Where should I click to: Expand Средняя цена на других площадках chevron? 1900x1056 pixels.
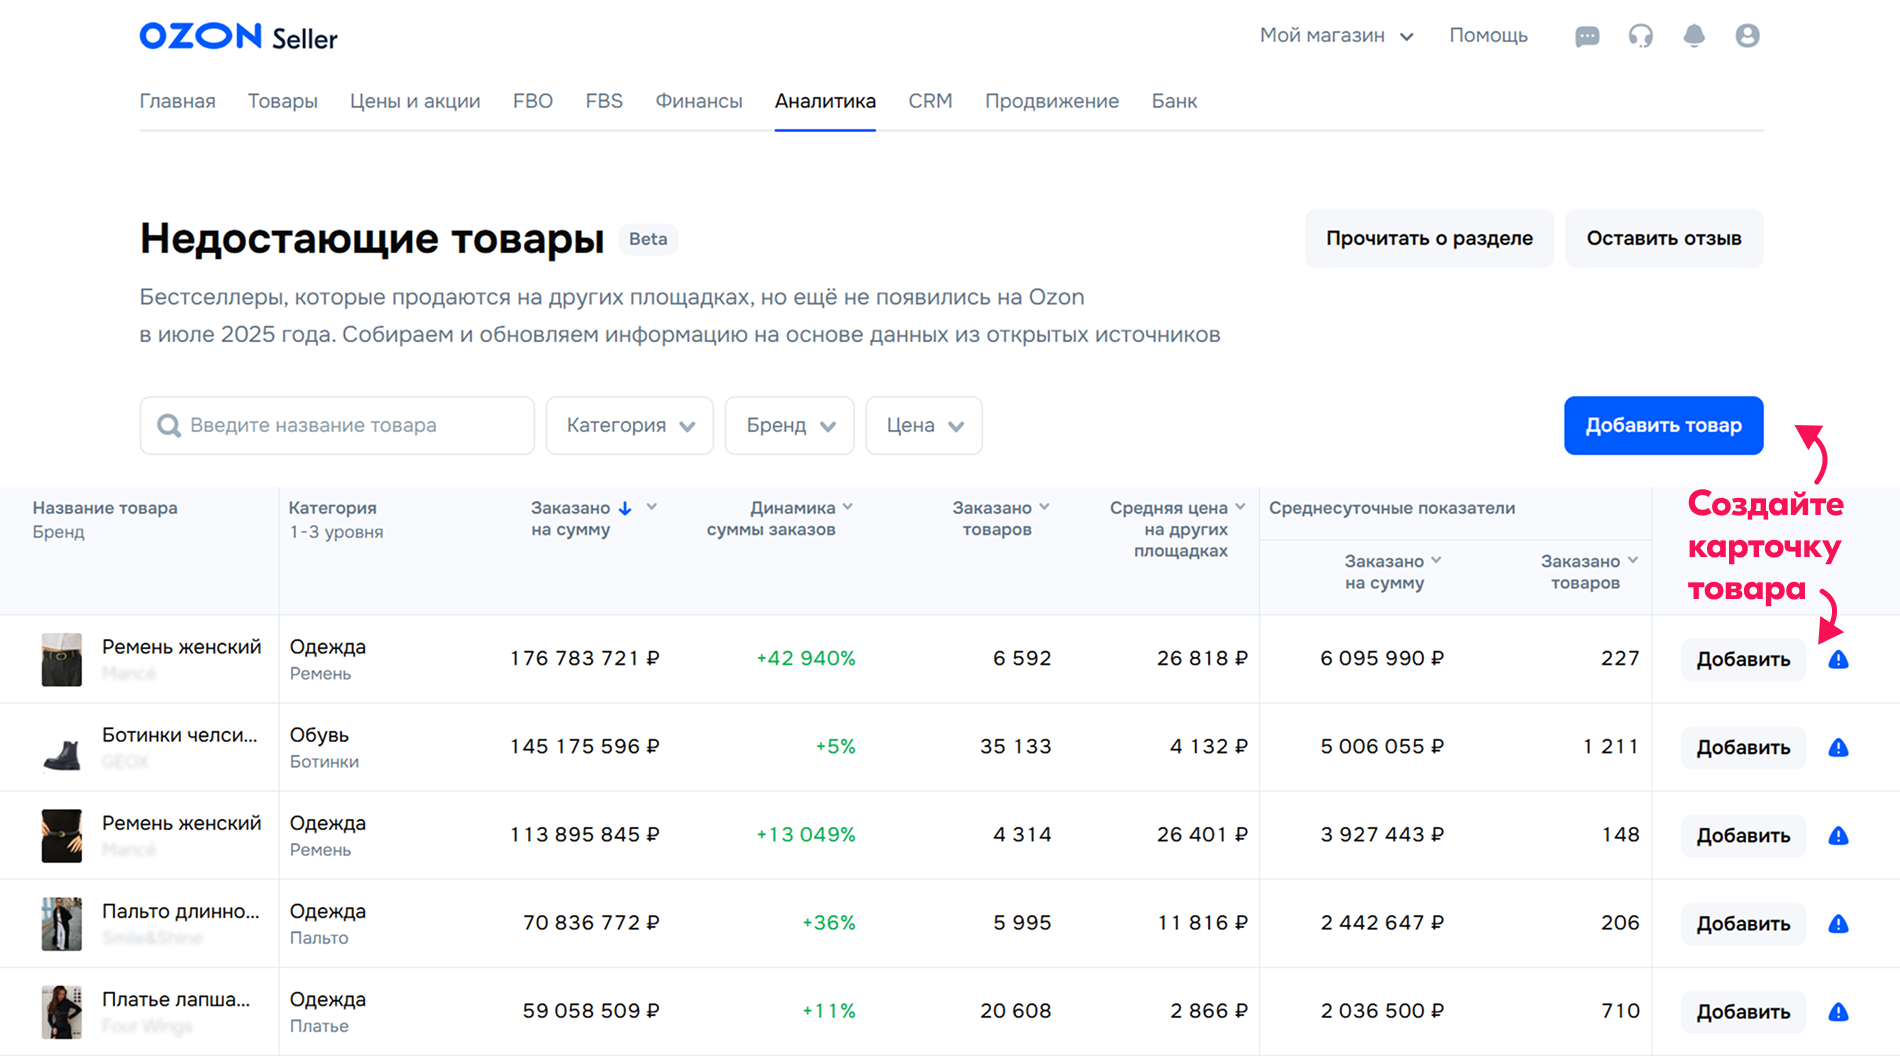tap(1240, 507)
